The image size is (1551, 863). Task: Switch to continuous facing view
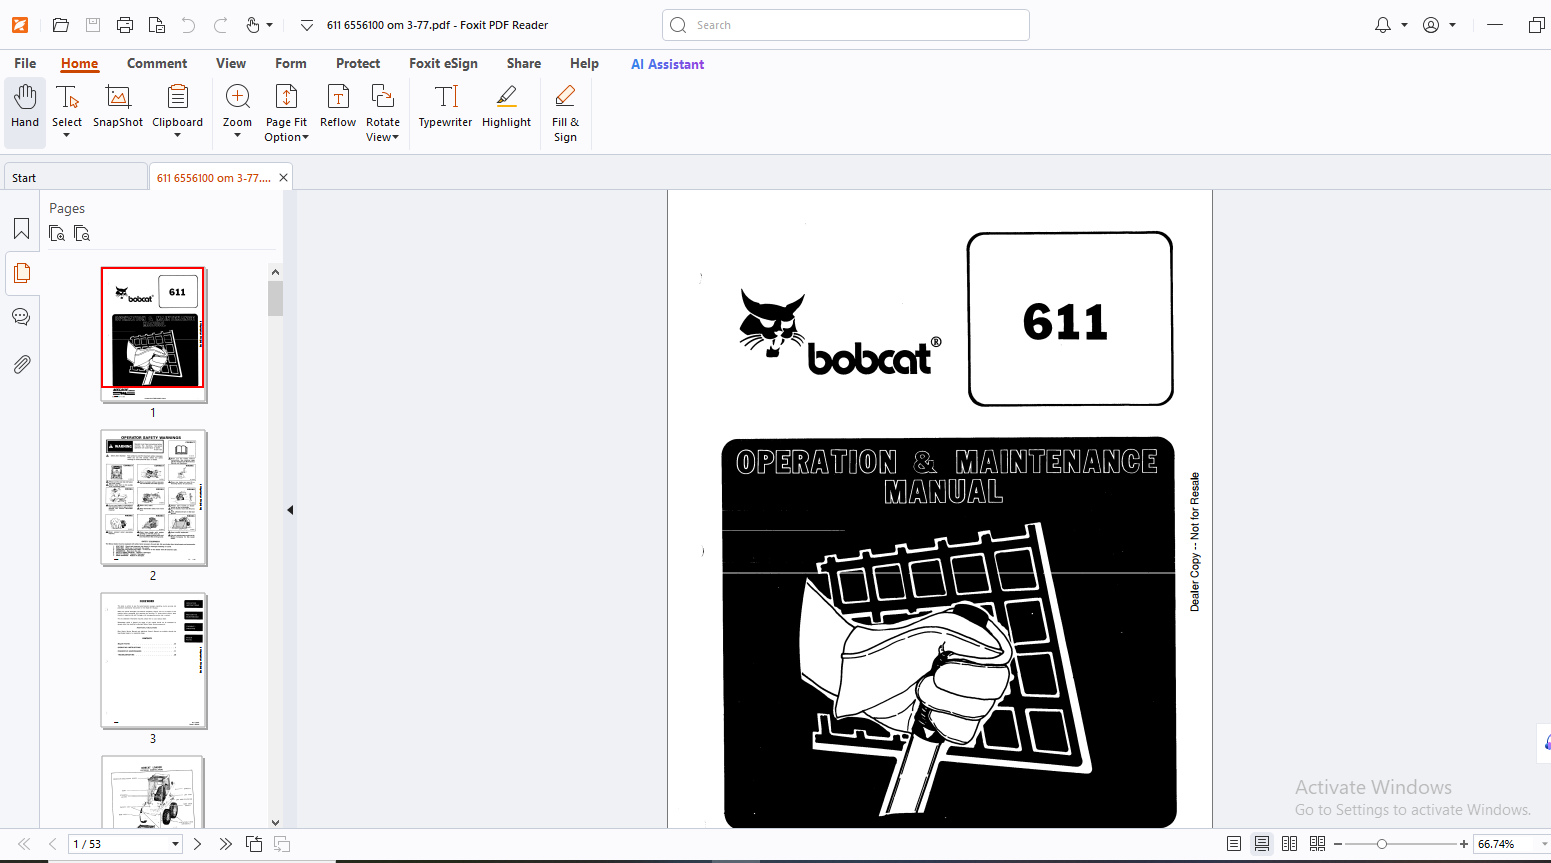tap(1318, 844)
